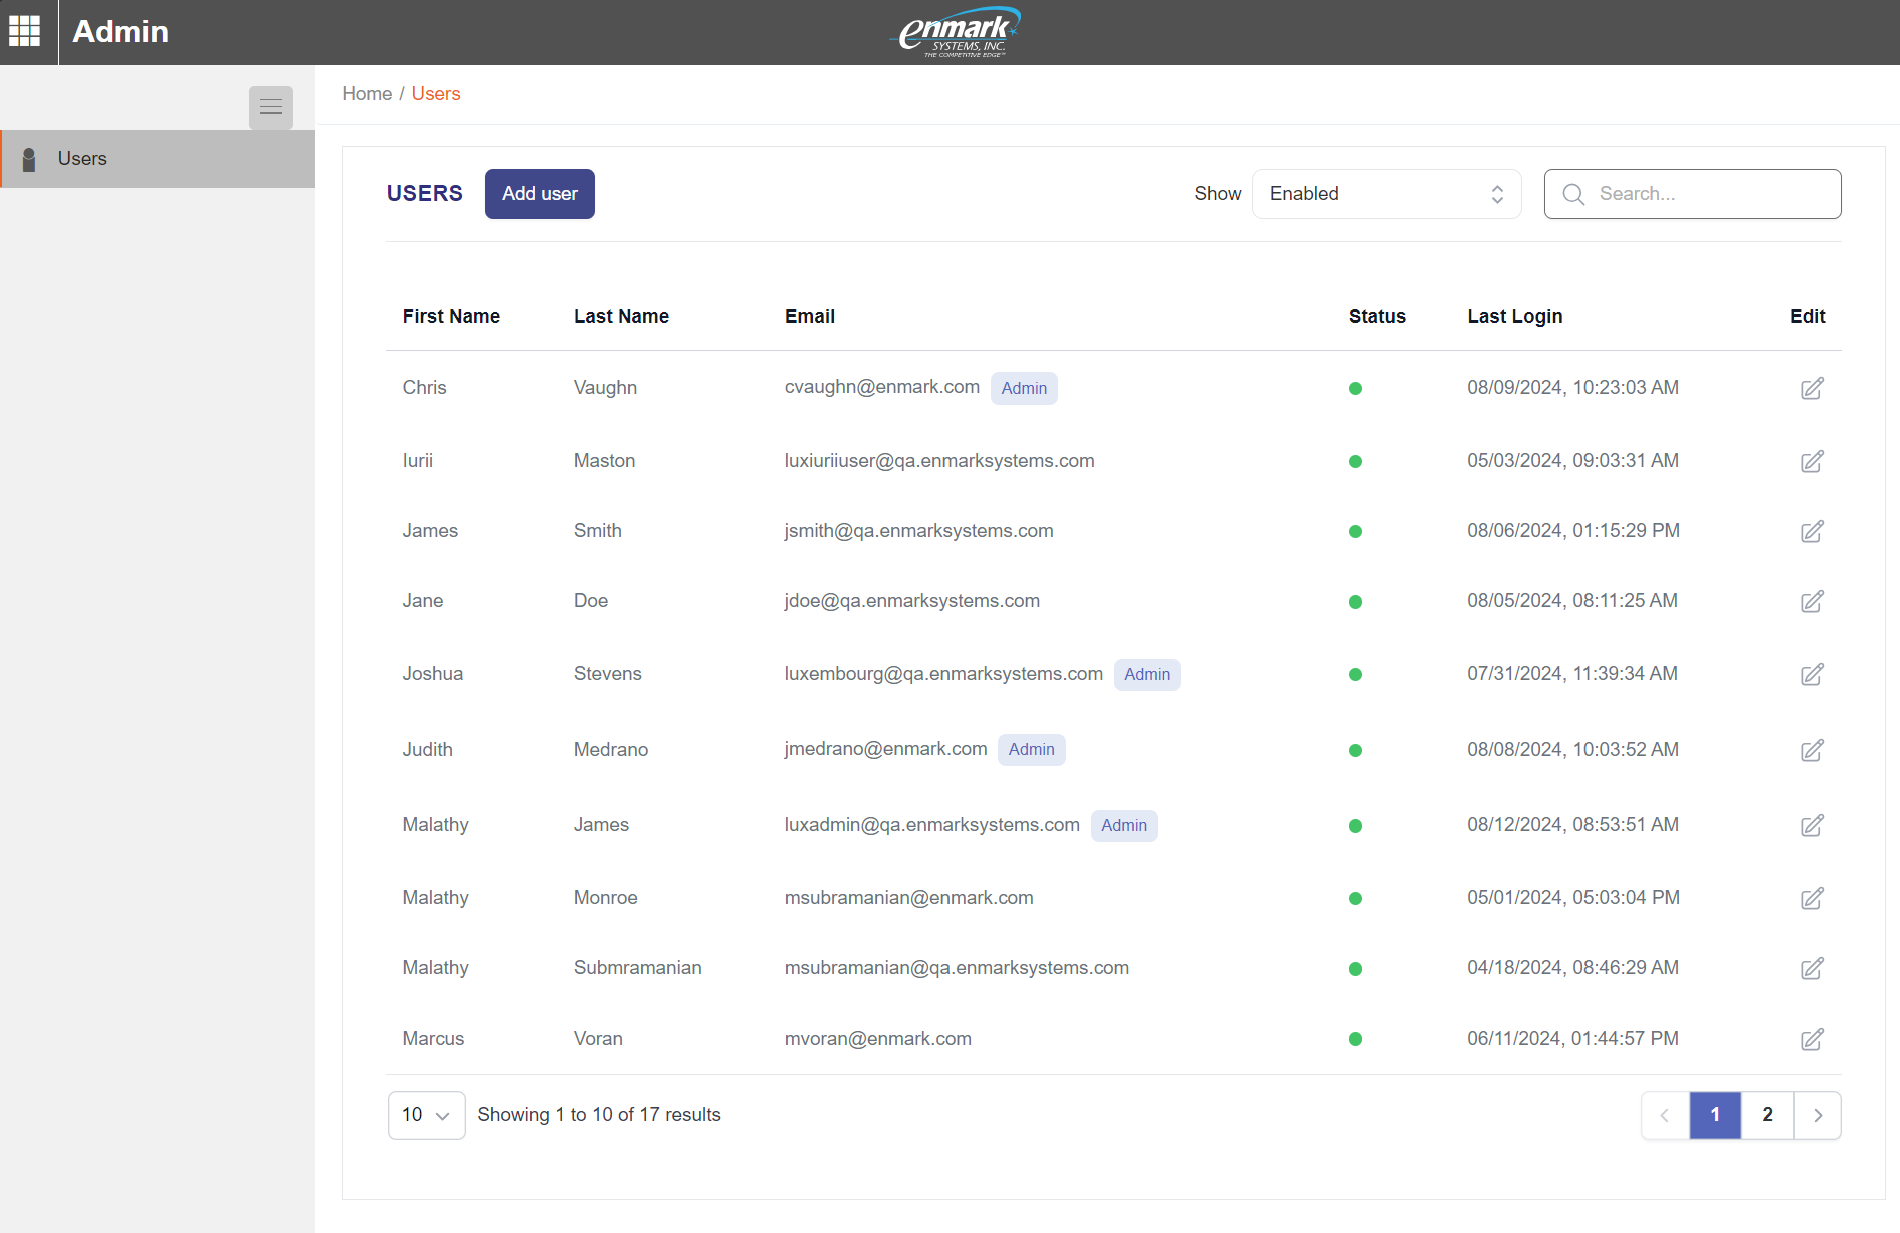
Task: Toggle the sidebar with the hamburger button
Action: pos(270,107)
